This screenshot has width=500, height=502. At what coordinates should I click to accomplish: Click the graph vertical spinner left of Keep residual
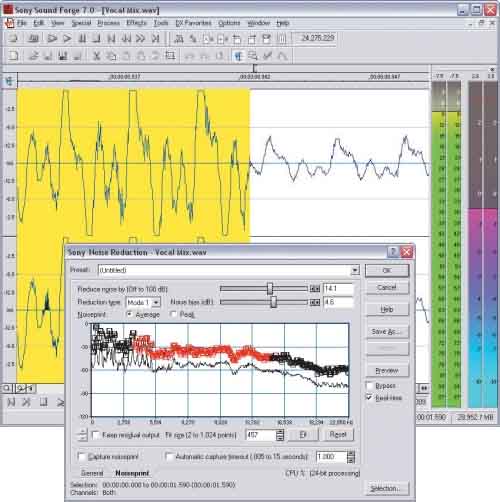point(82,435)
